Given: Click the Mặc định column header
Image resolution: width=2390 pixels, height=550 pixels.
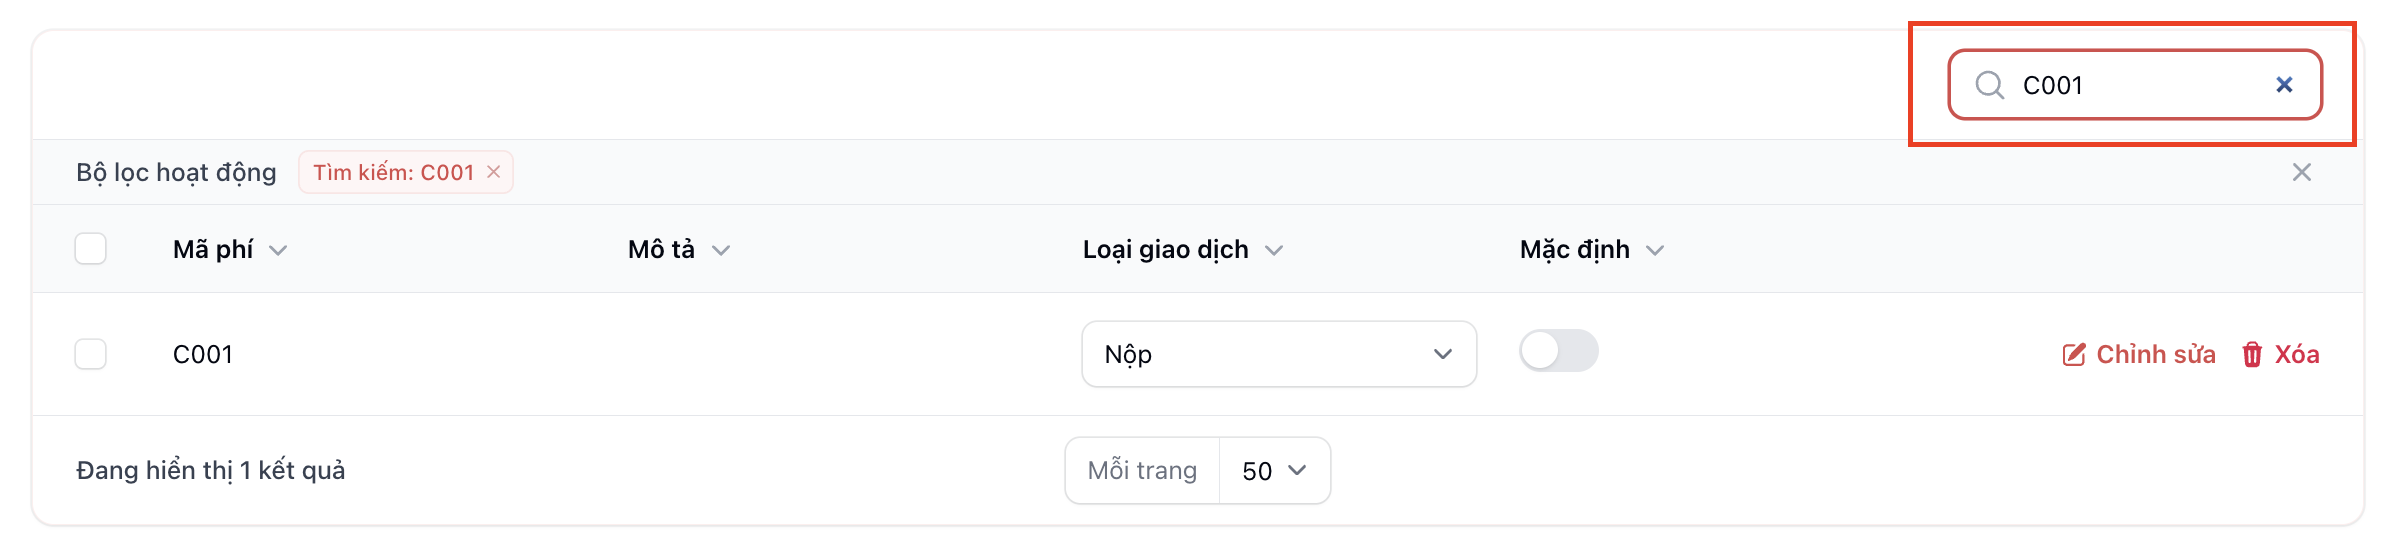Looking at the screenshot, I should [1574, 250].
